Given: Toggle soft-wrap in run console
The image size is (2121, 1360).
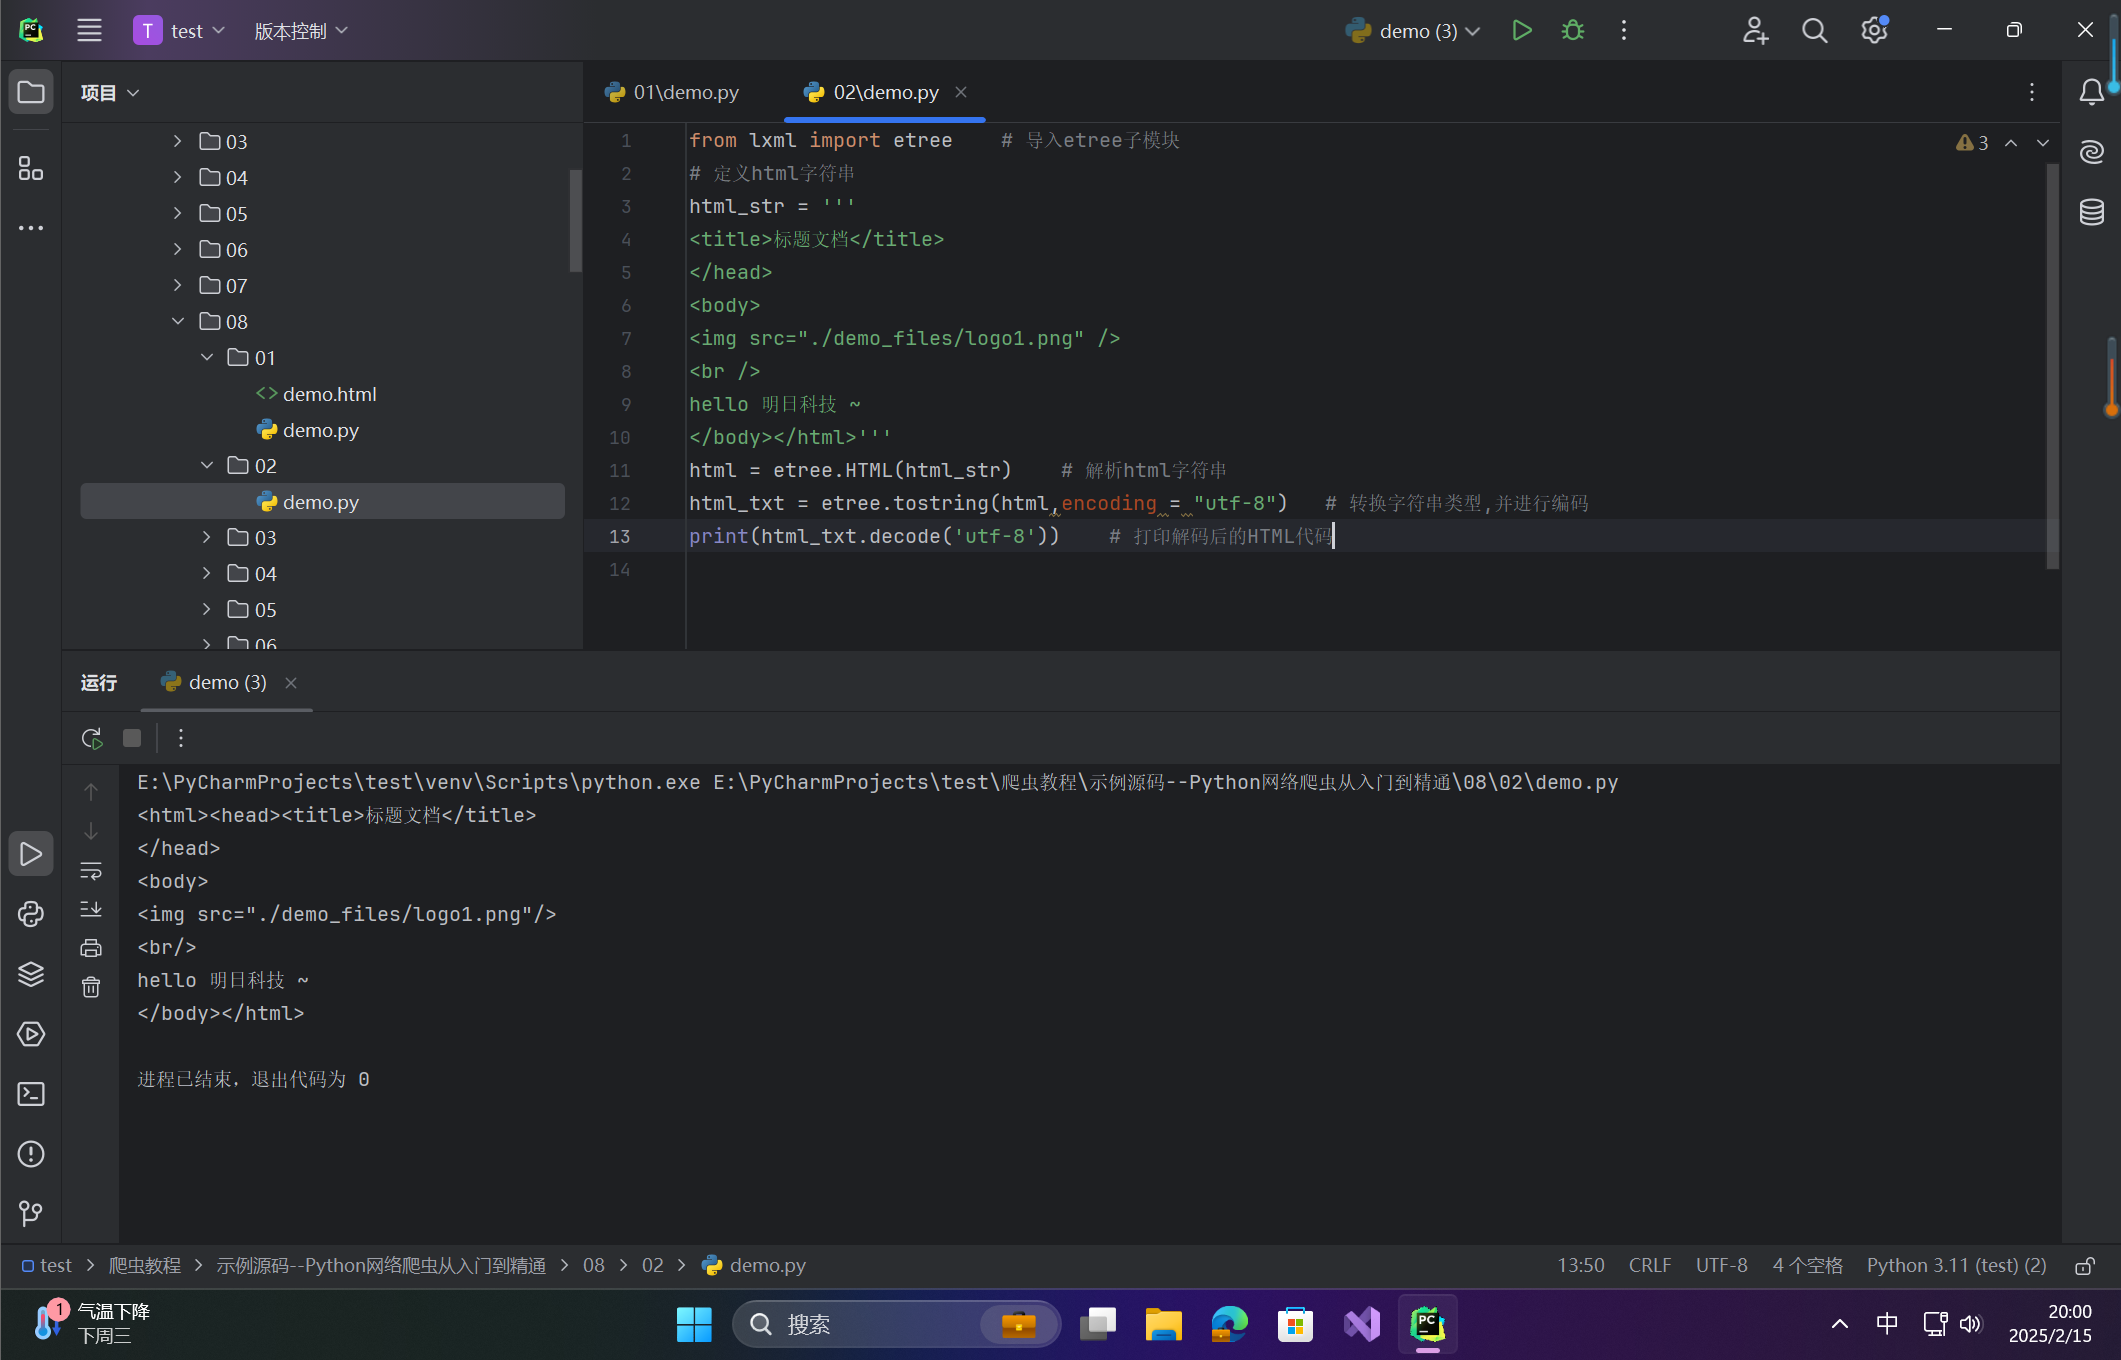Looking at the screenshot, I should point(91,871).
